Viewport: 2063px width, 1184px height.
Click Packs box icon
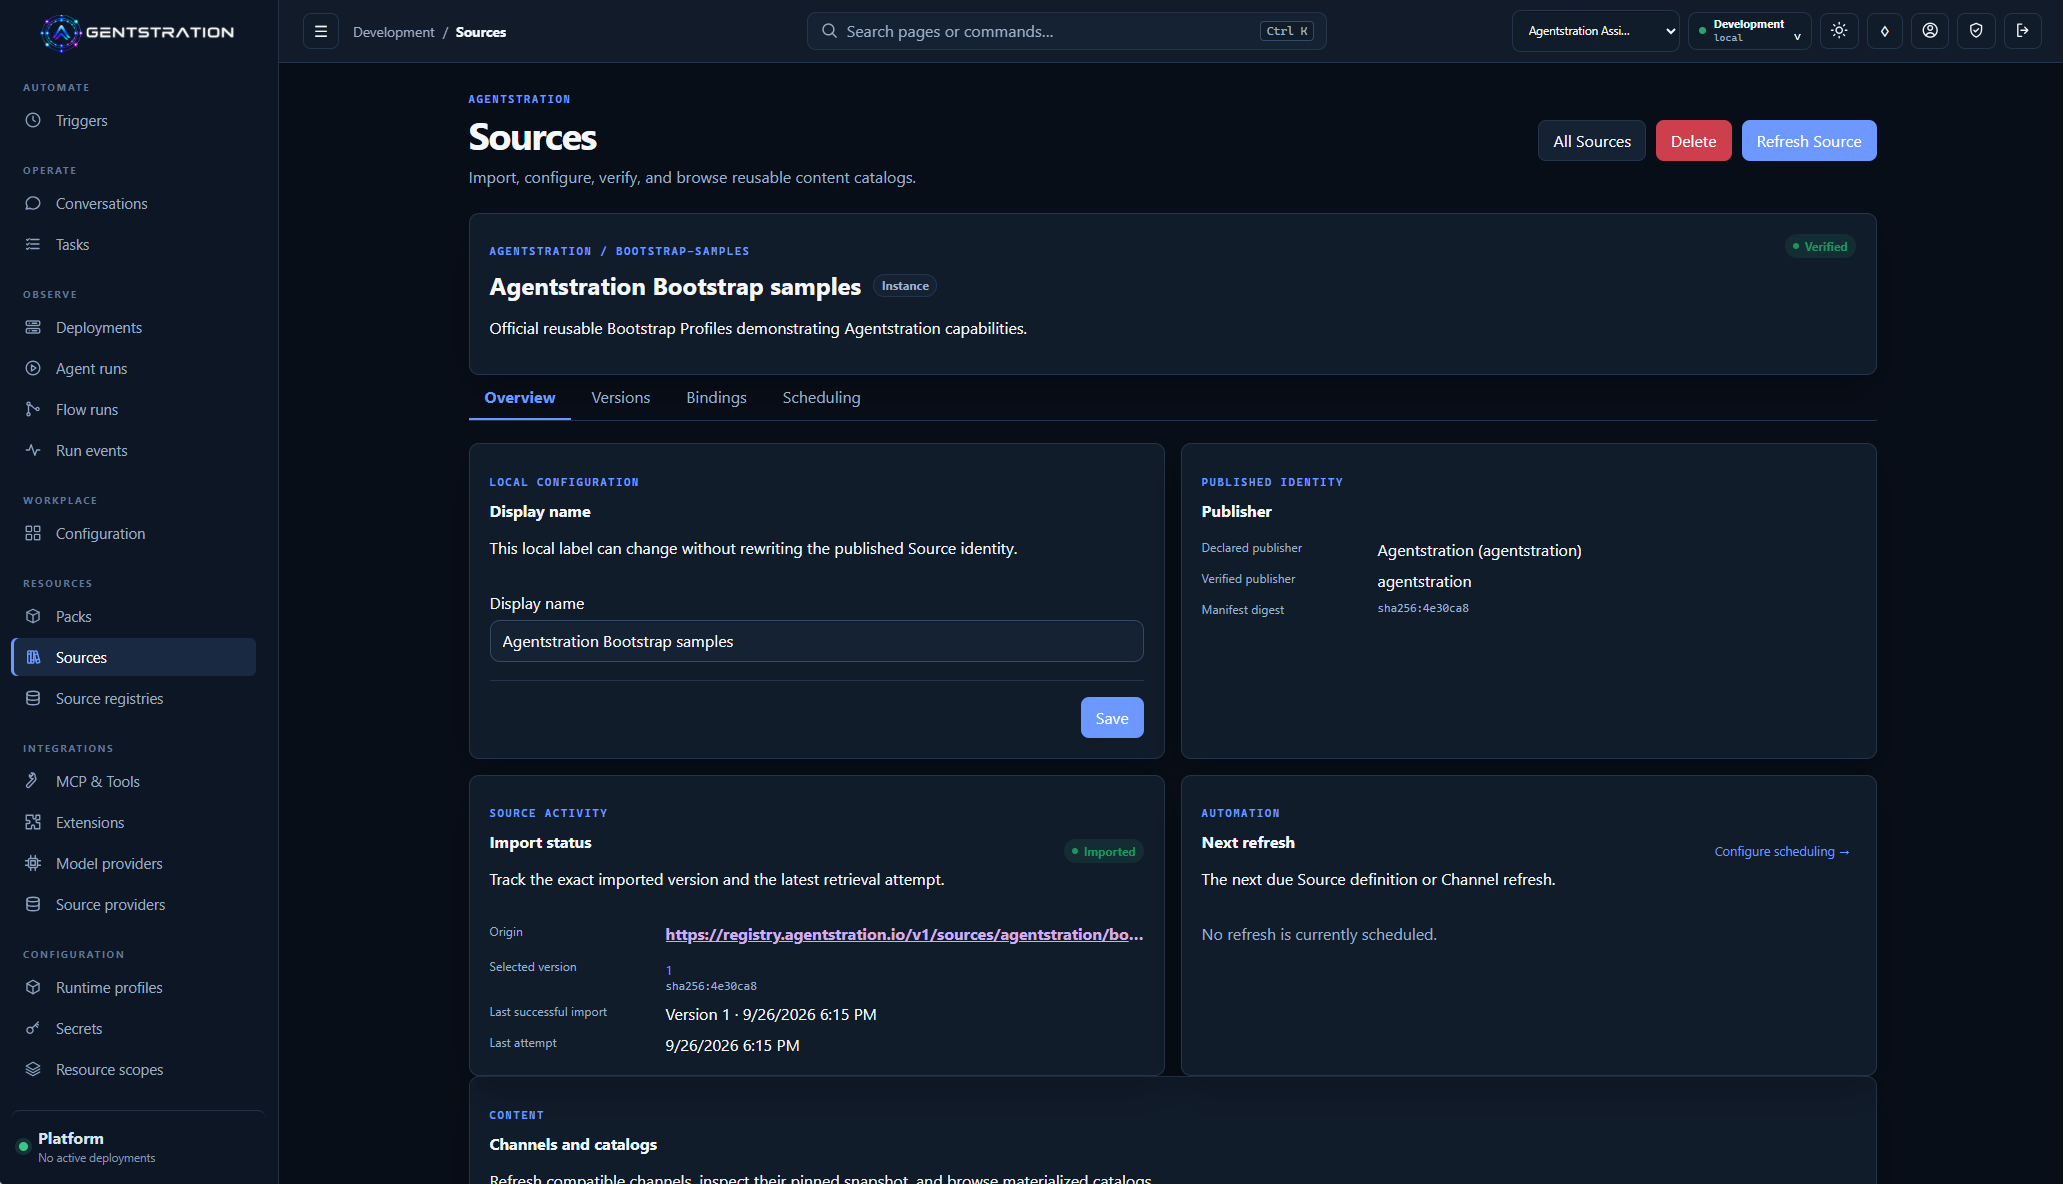click(x=33, y=616)
